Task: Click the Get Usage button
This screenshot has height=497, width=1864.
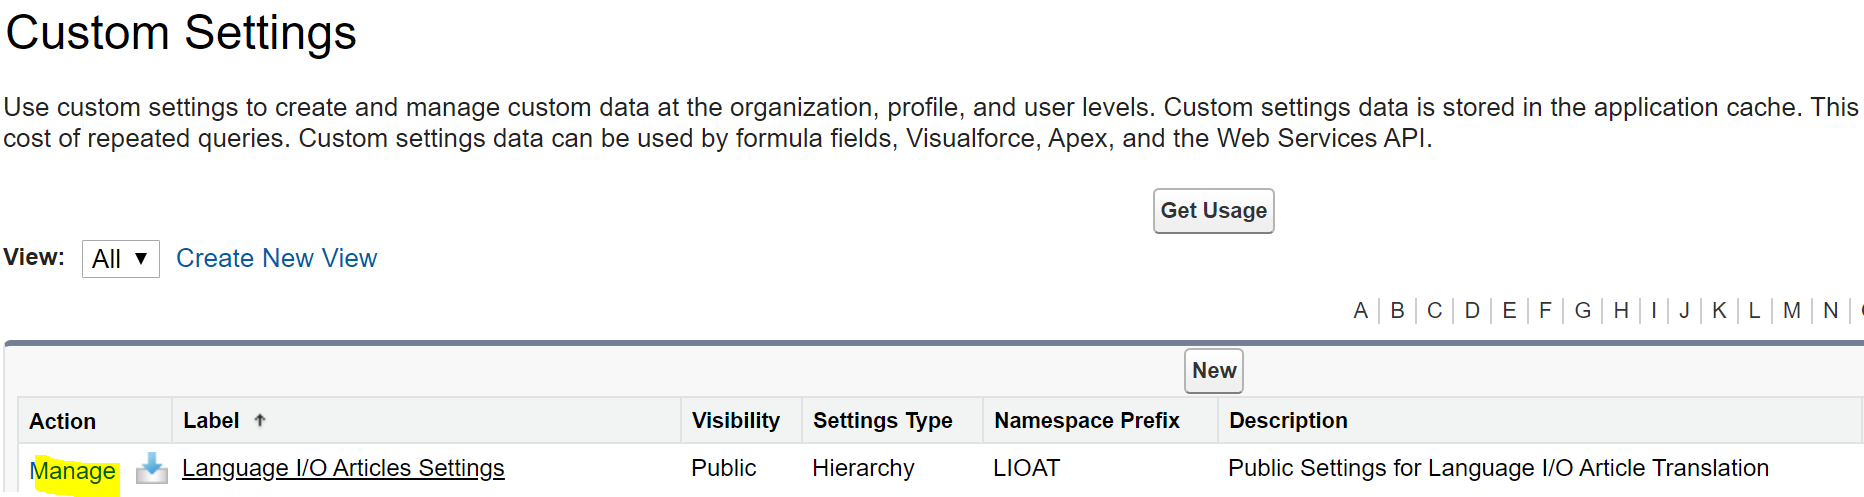Action: (x=1213, y=211)
